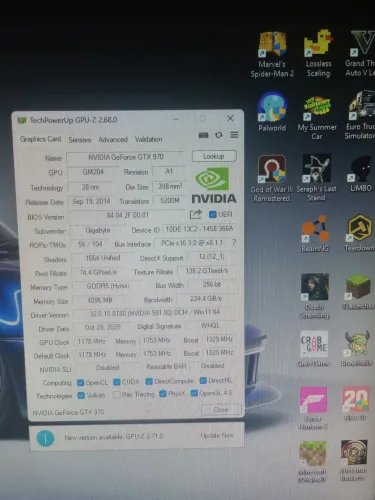Toggle the Ray Tracing checkbox
Image resolution: width=375 pixels, height=500 pixels.
pos(117,395)
